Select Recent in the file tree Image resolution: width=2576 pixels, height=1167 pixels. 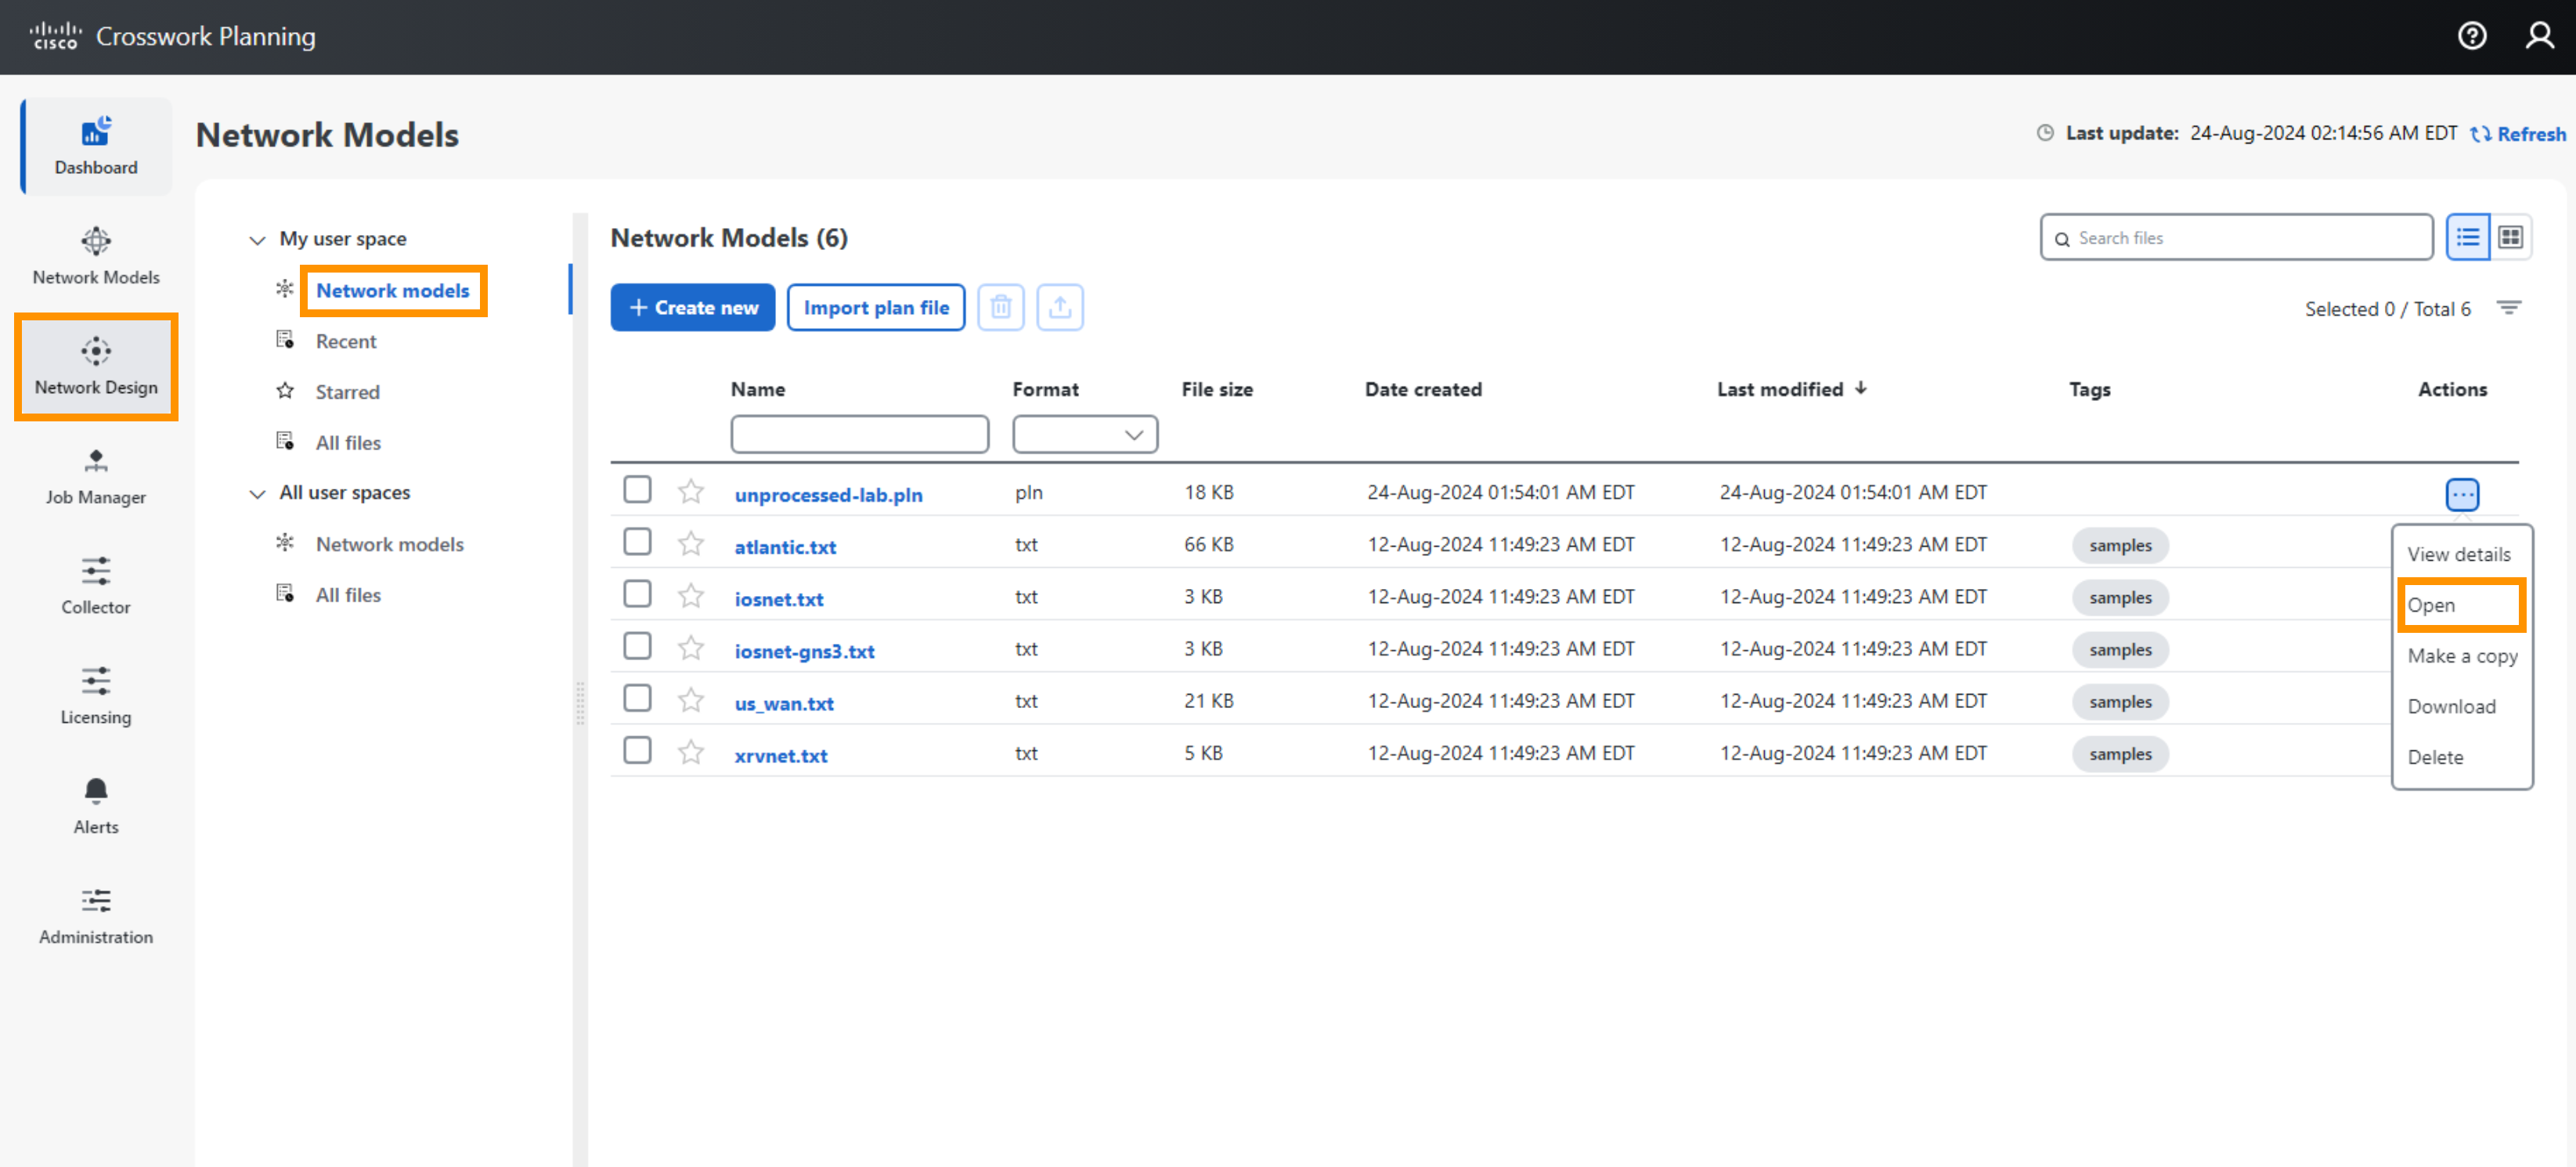pyautogui.click(x=346, y=341)
